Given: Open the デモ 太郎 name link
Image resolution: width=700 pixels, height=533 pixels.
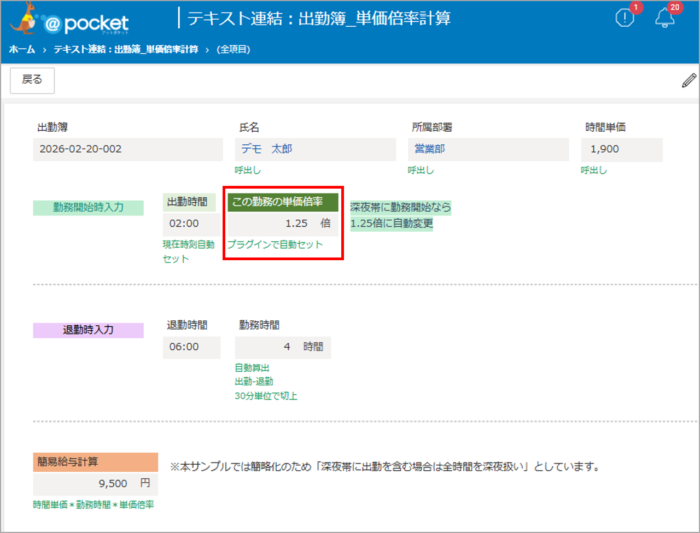Looking at the screenshot, I should click(x=267, y=149).
